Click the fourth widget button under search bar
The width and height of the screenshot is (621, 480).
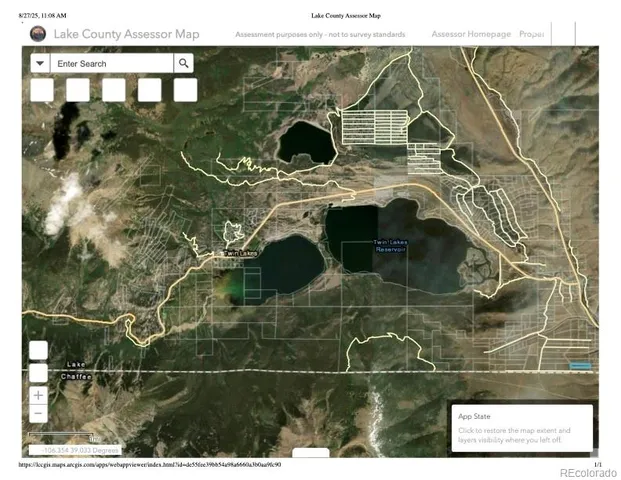point(150,90)
